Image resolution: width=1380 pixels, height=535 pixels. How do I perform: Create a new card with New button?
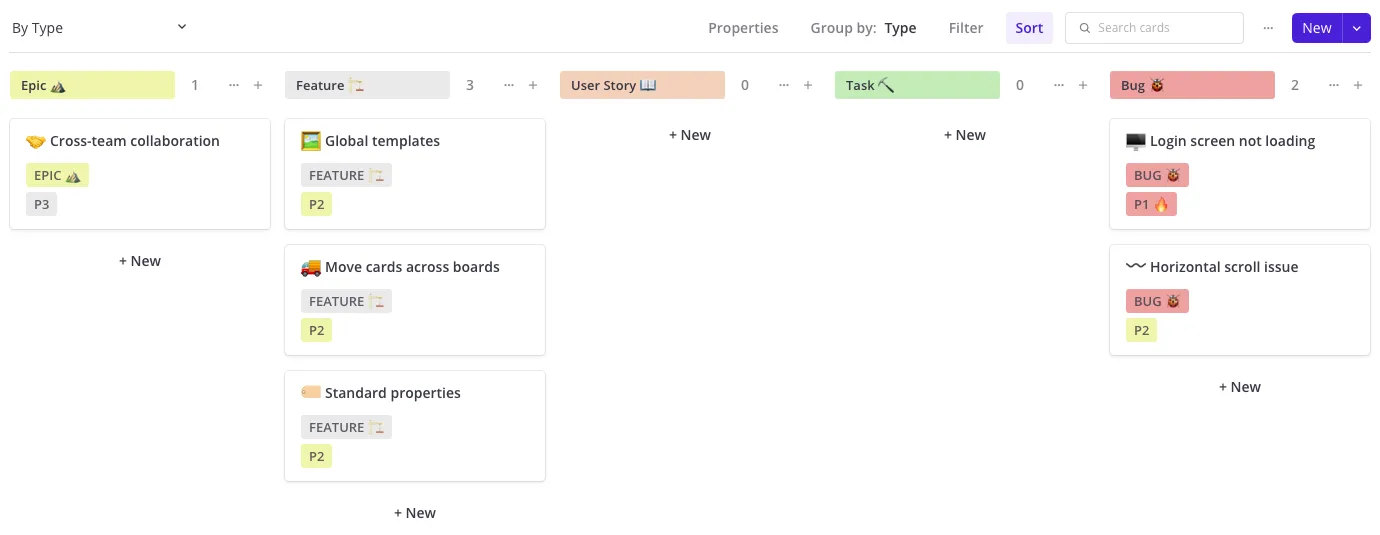point(1317,28)
